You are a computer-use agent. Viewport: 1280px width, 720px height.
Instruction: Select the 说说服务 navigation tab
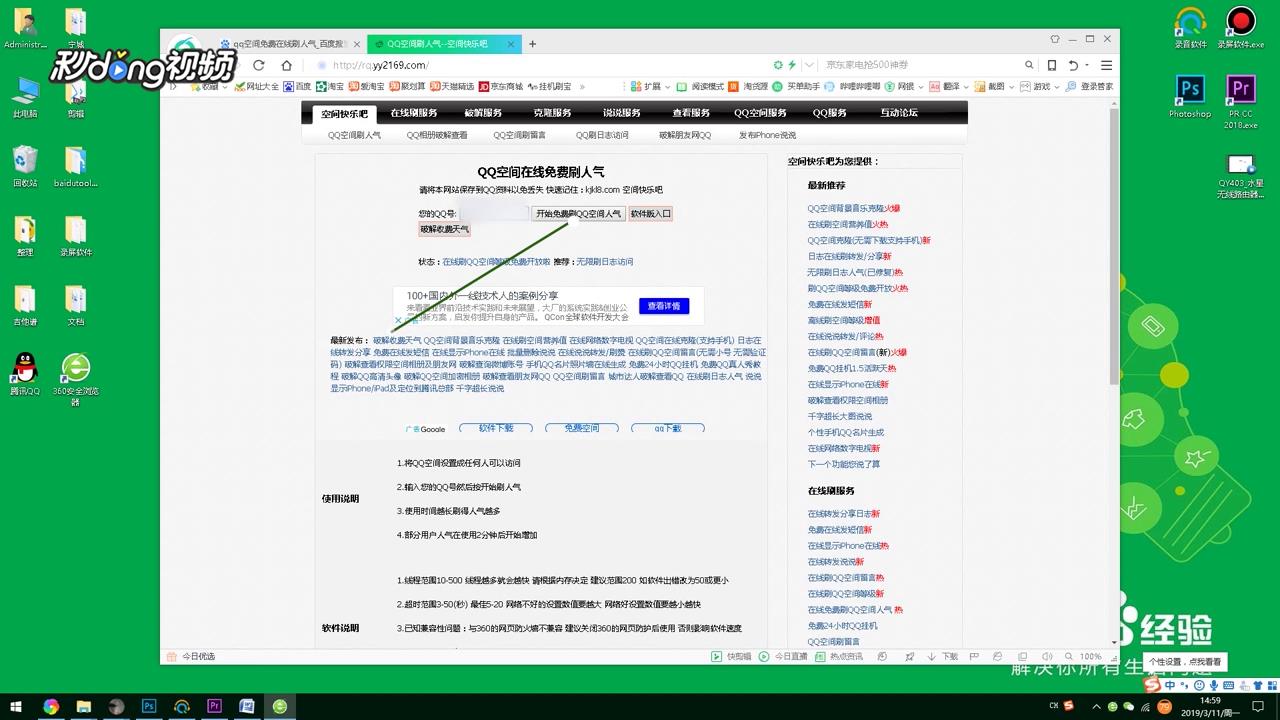point(621,113)
